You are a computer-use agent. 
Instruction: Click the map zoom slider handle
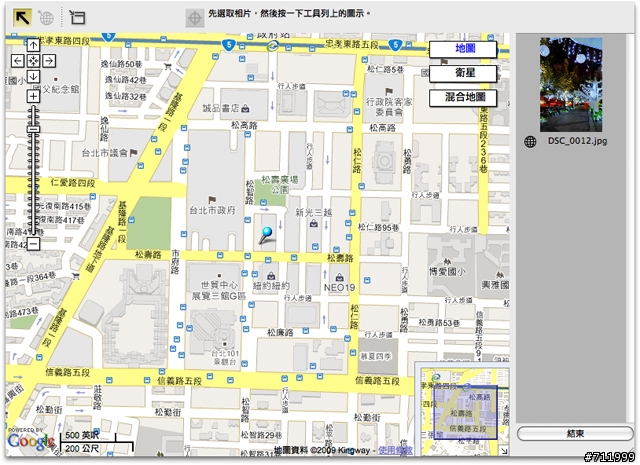coord(33,129)
